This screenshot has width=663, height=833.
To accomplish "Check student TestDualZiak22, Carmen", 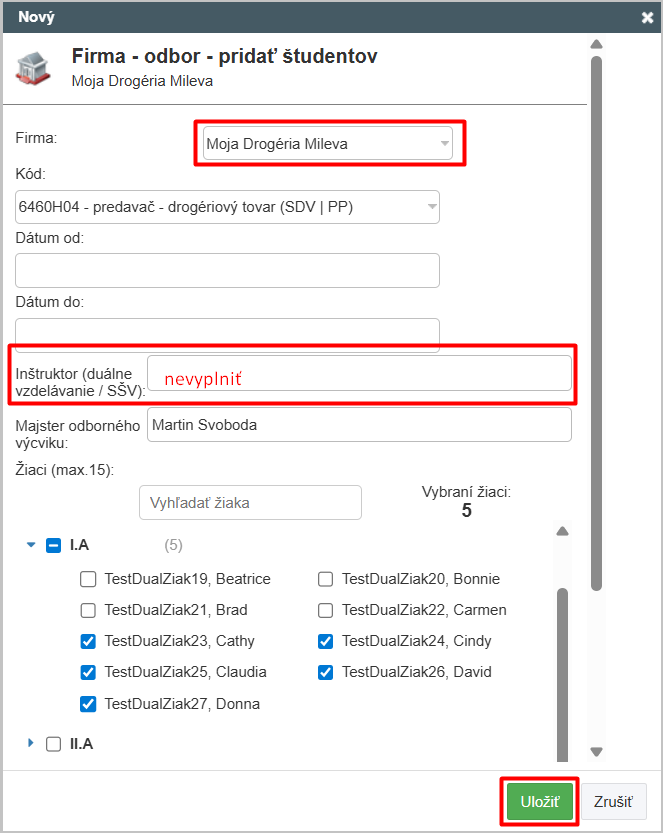I will (326, 610).
